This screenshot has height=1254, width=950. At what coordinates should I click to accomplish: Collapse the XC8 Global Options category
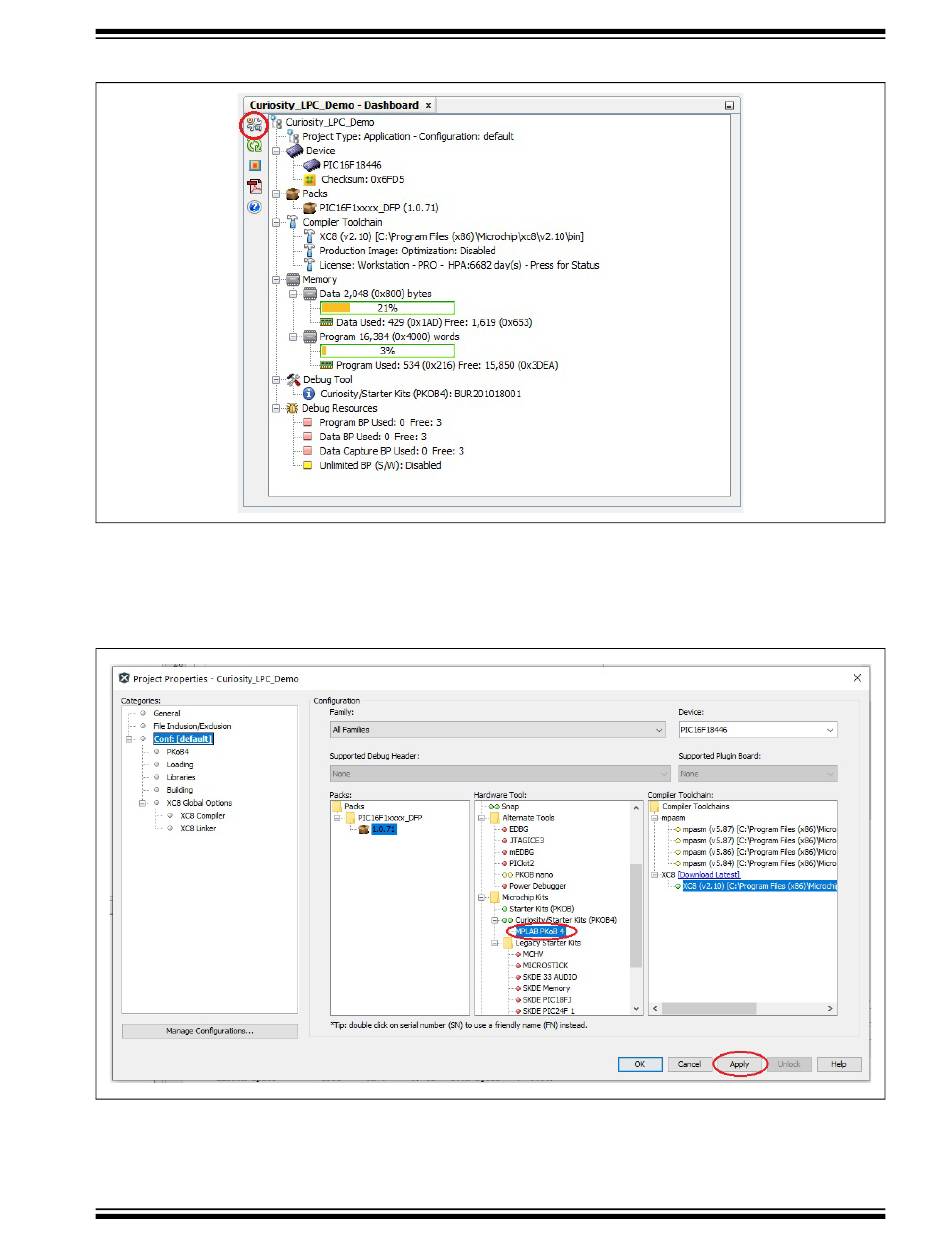pos(144,803)
